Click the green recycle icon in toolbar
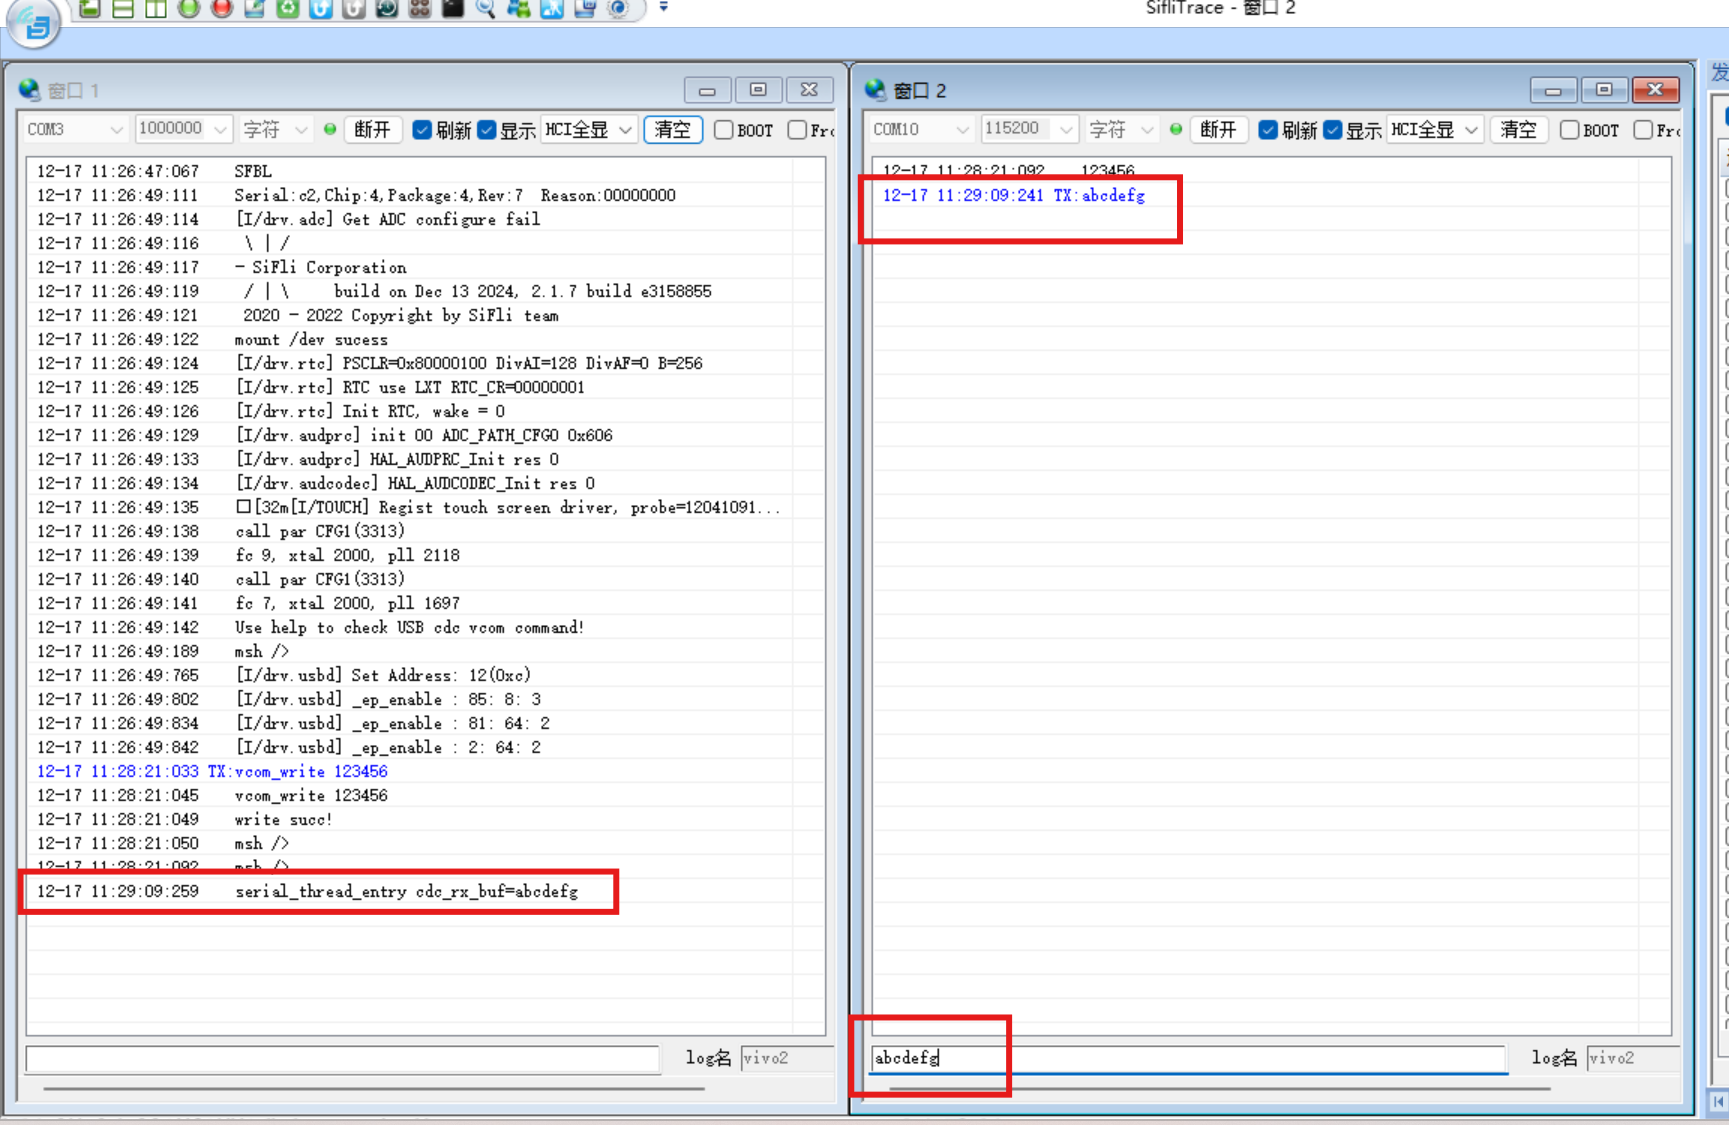This screenshot has width=1729, height=1125. click(288, 8)
